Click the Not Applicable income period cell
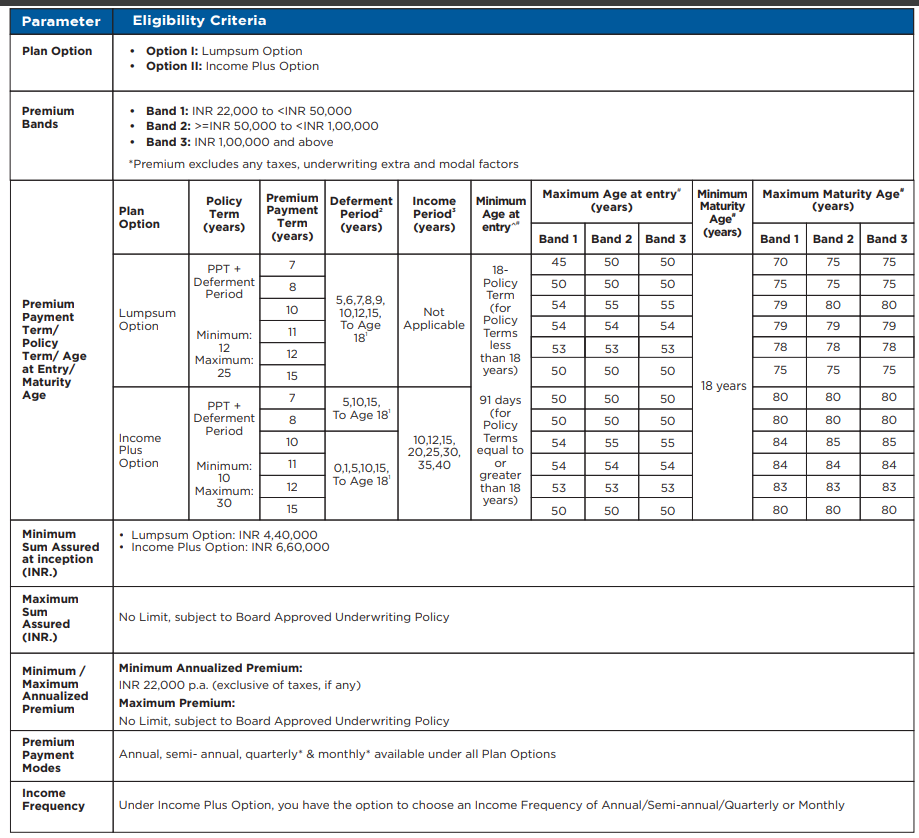 click(x=434, y=318)
